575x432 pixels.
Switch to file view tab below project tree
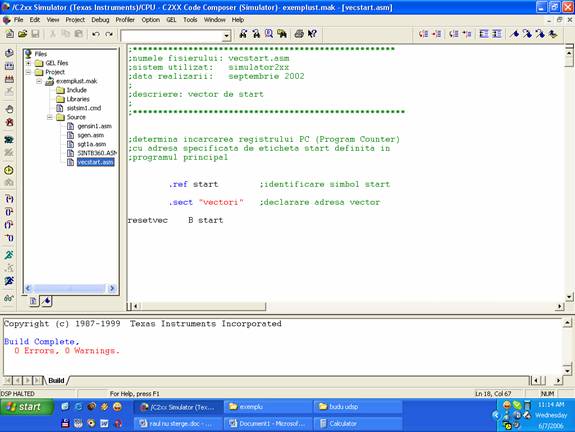(33, 301)
